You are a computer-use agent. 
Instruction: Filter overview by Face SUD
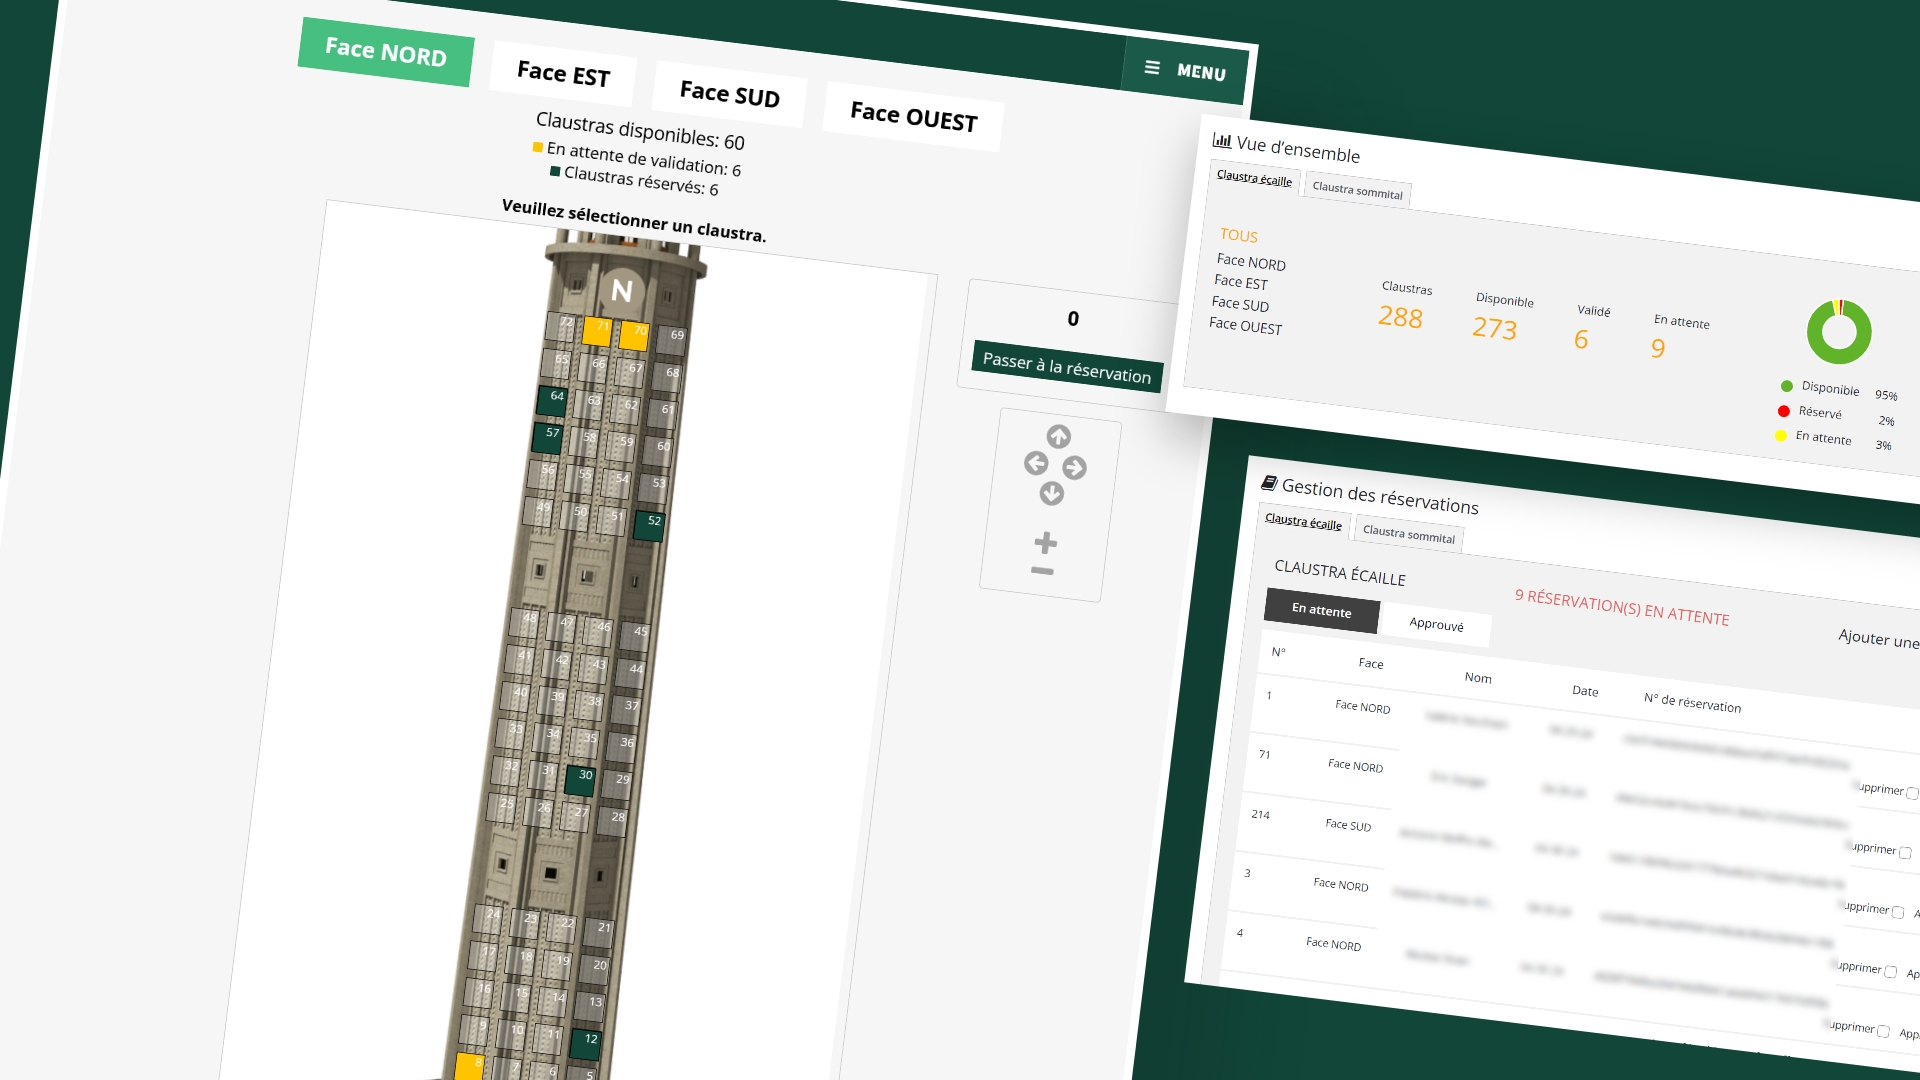point(1240,304)
